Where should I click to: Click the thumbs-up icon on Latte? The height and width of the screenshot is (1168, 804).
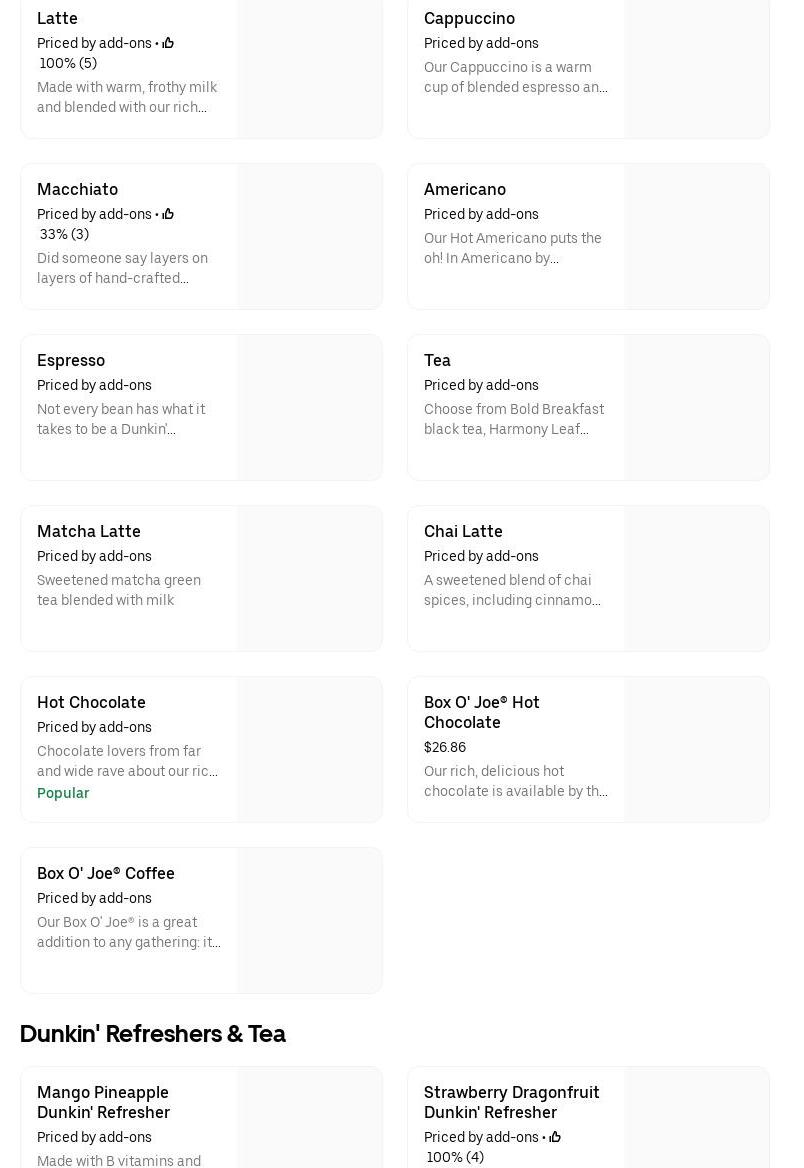(x=168, y=43)
